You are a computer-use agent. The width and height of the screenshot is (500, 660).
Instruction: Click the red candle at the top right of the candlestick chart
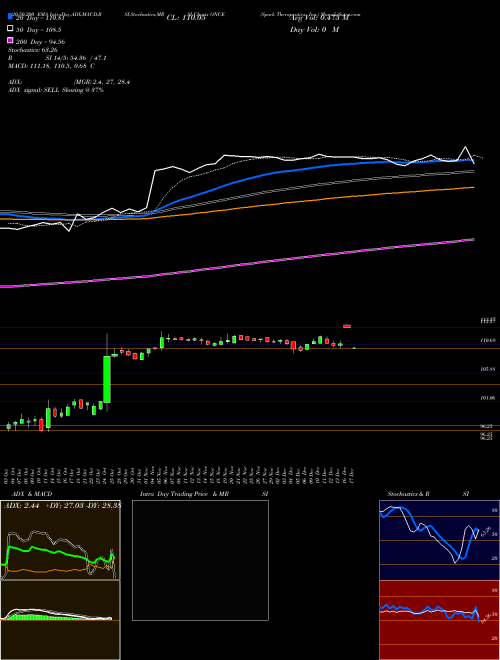(347, 326)
